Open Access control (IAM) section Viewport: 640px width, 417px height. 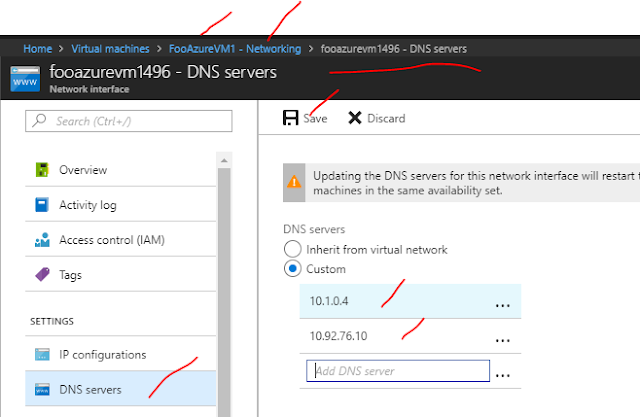pyautogui.click(x=120, y=240)
